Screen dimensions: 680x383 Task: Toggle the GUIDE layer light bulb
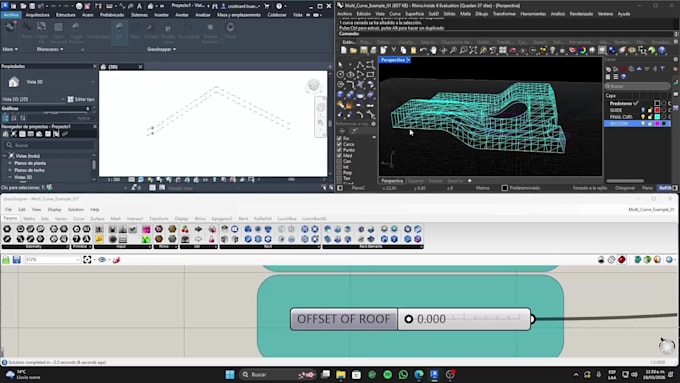pos(643,110)
